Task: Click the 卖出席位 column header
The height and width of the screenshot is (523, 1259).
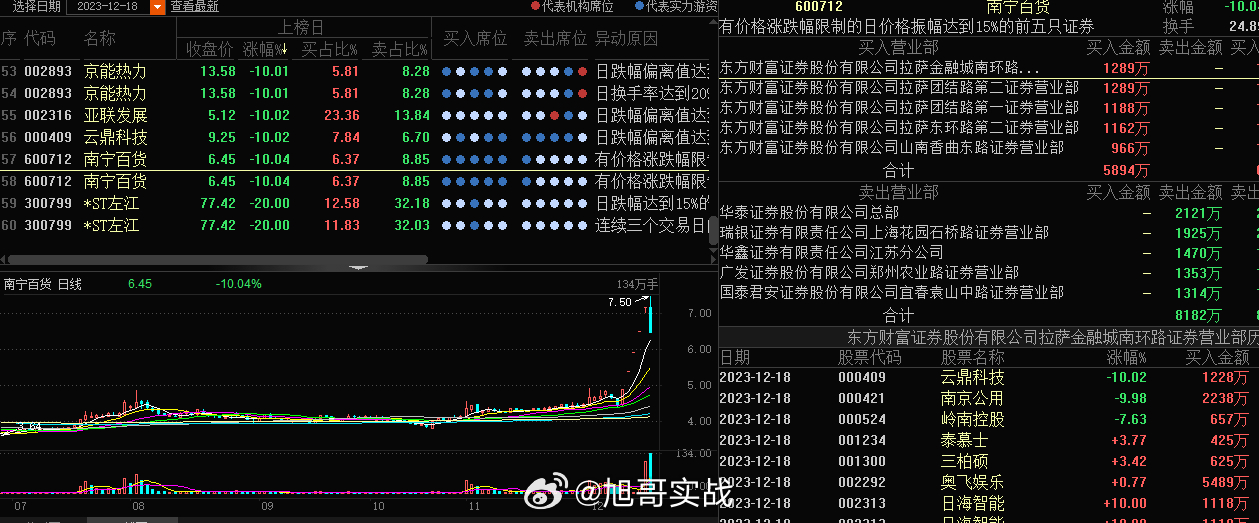Action: tap(555, 39)
